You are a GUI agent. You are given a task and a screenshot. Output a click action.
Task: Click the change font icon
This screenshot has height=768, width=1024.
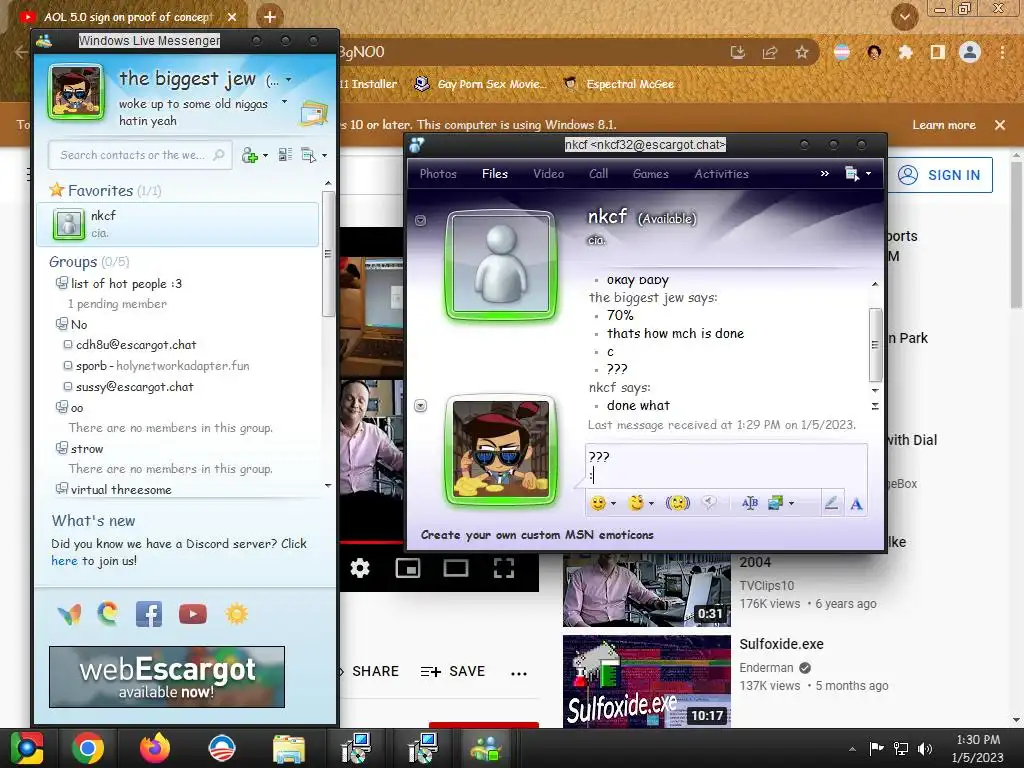point(750,503)
